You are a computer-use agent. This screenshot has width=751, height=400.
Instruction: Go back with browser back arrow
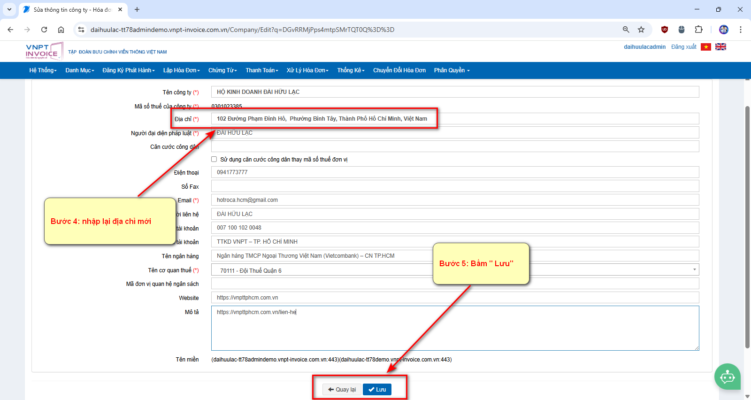click(11, 30)
